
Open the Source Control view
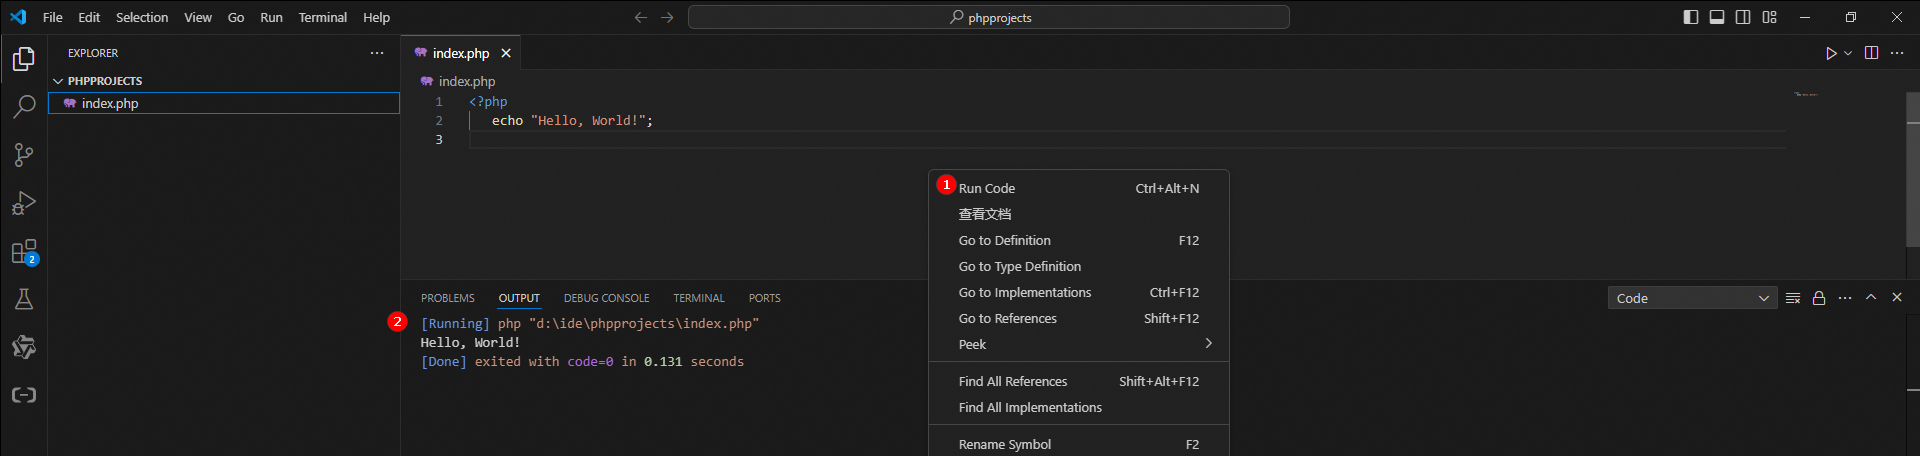tap(24, 155)
